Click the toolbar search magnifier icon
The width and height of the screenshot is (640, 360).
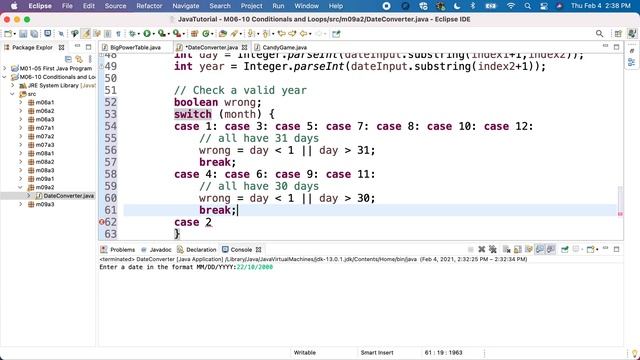tap(599, 34)
